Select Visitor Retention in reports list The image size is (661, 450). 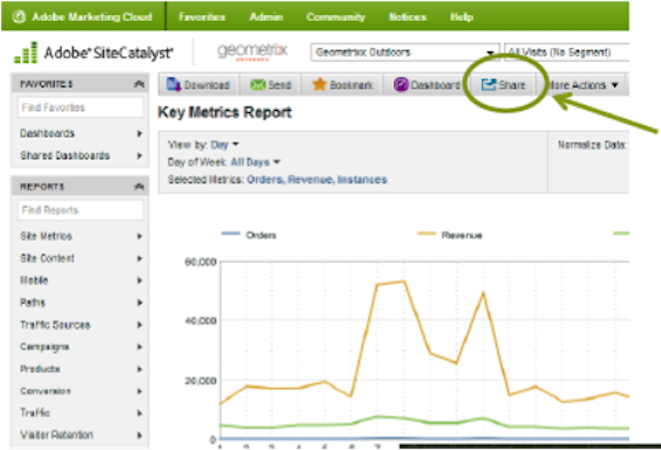[56, 435]
